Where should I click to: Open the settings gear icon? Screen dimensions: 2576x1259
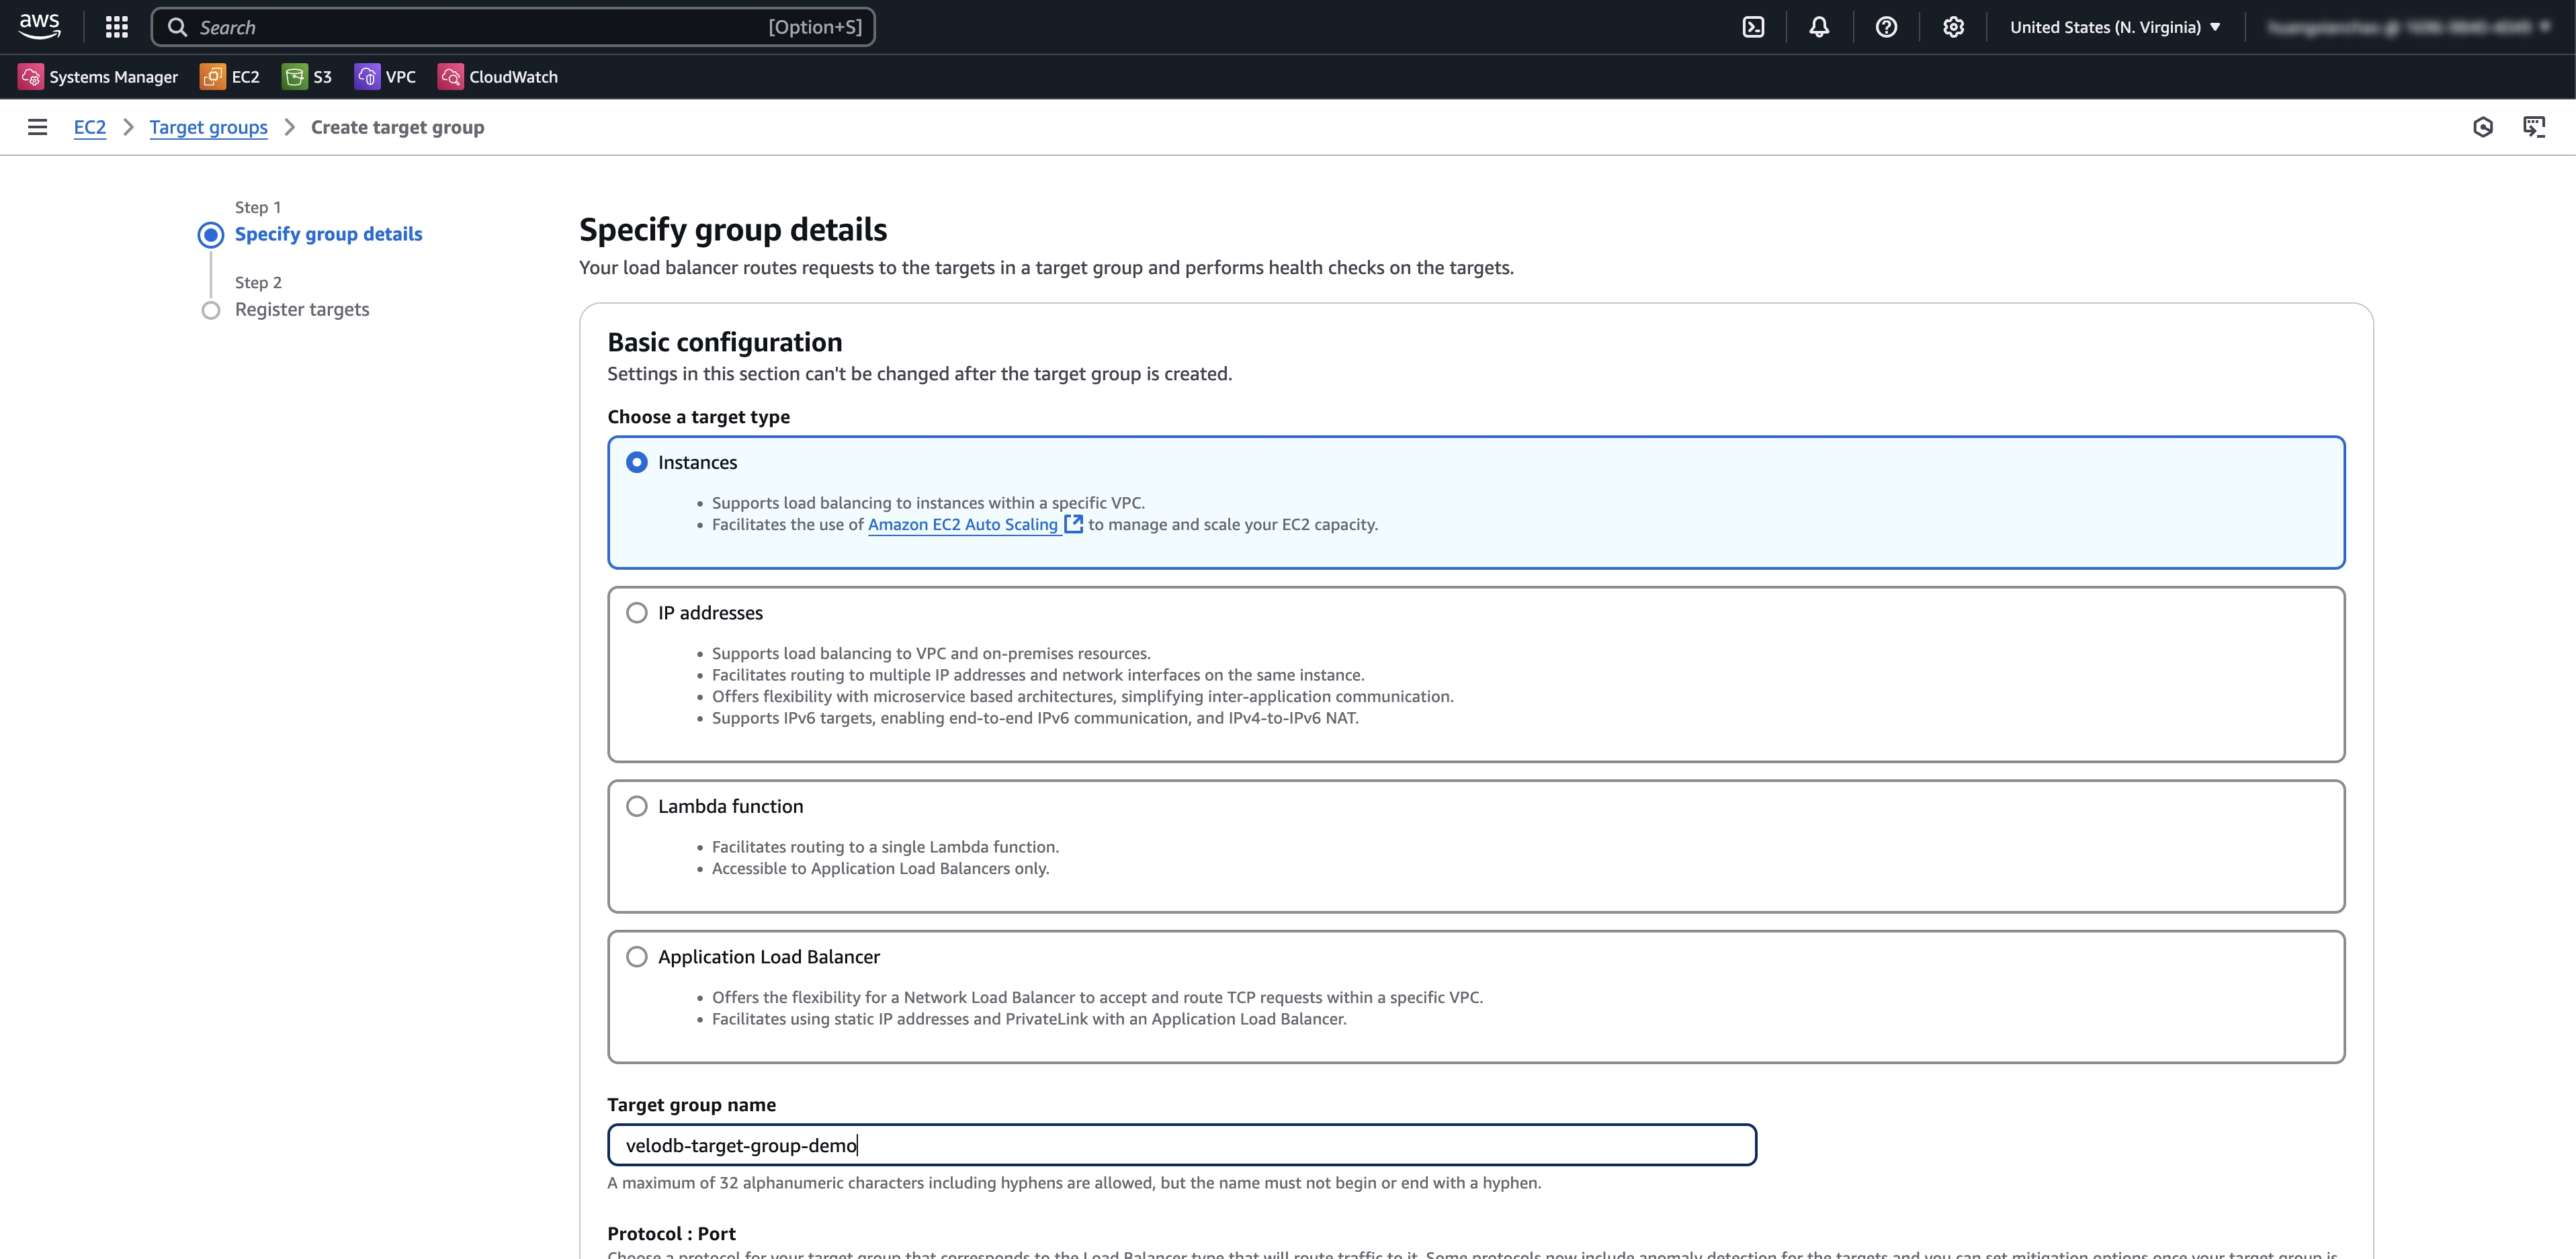(1953, 27)
